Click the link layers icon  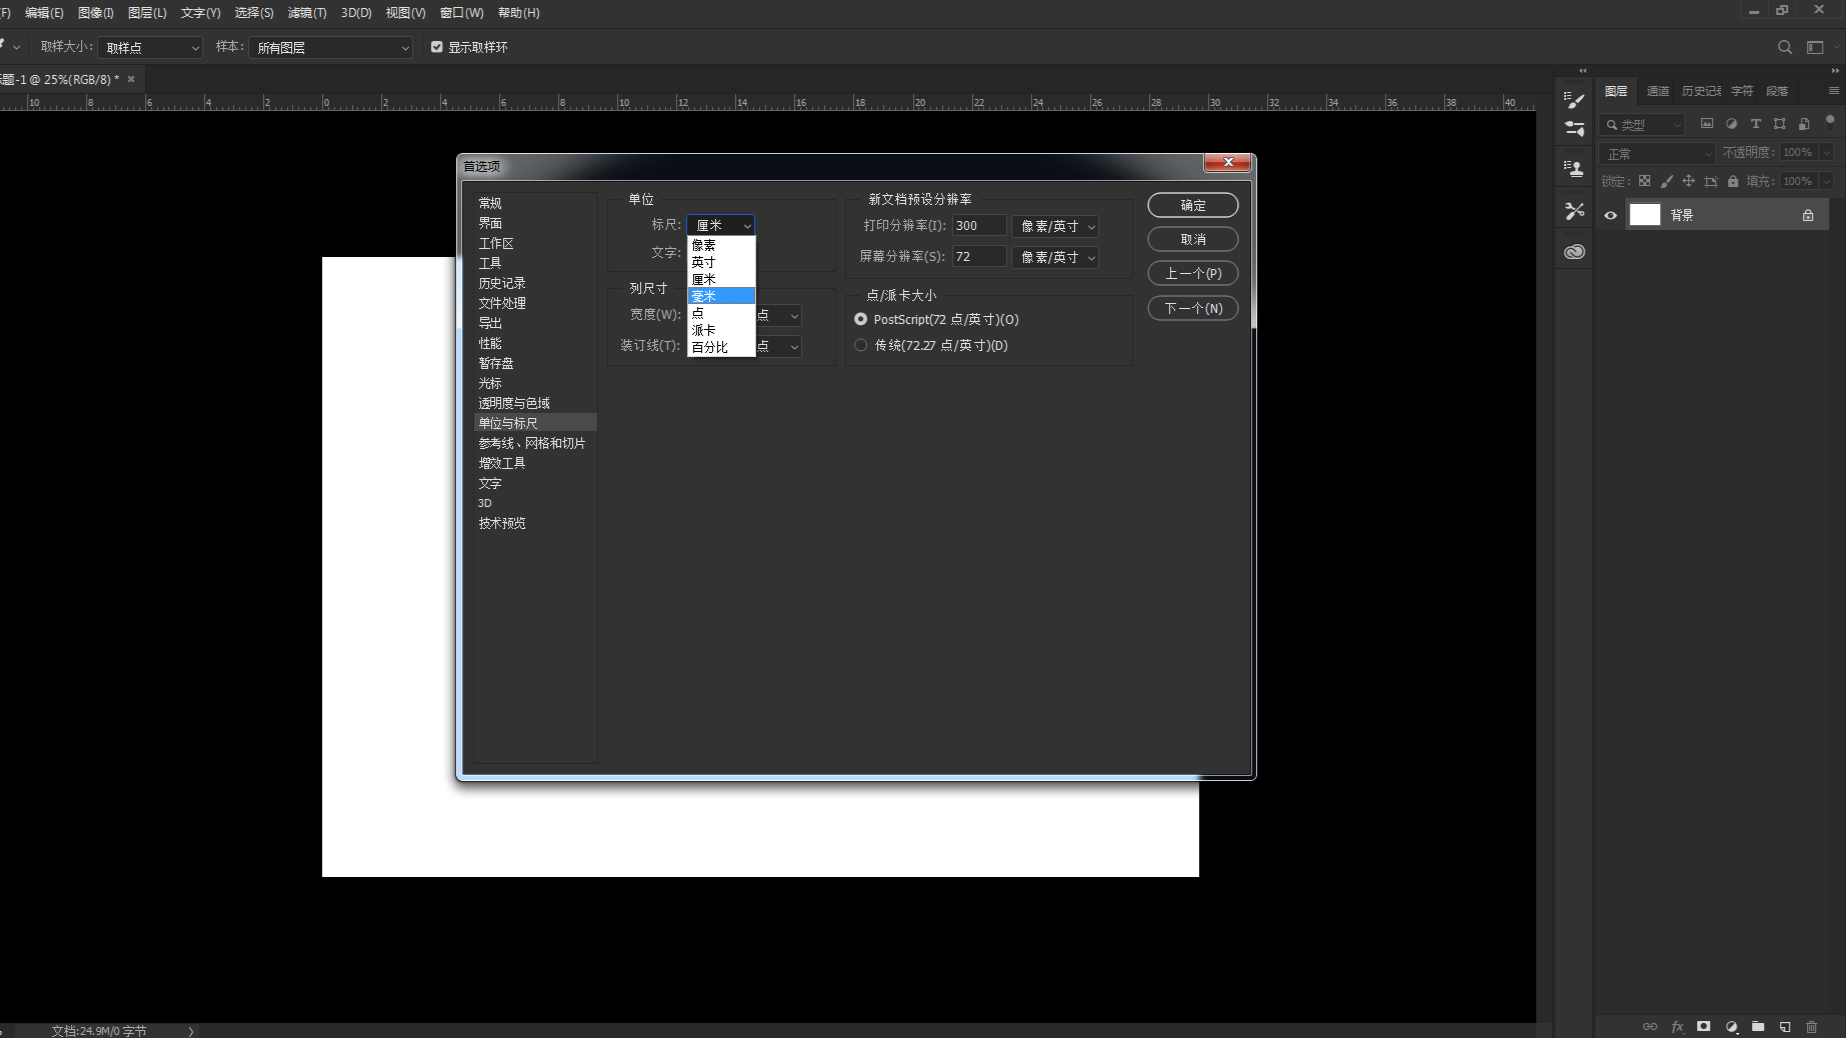(x=1650, y=1026)
